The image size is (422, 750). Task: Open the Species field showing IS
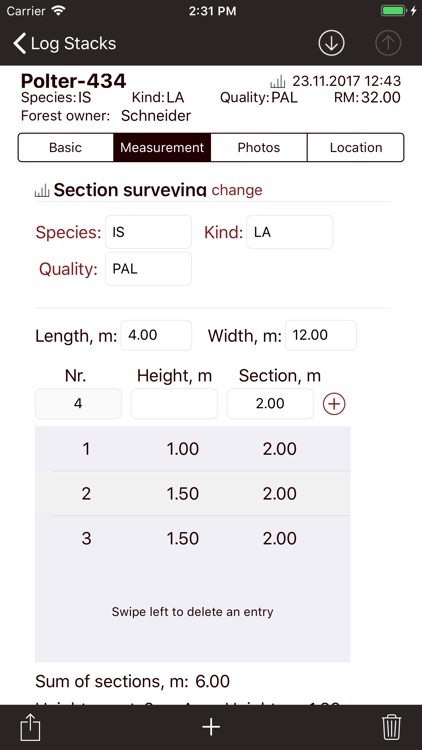coord(148,232)
